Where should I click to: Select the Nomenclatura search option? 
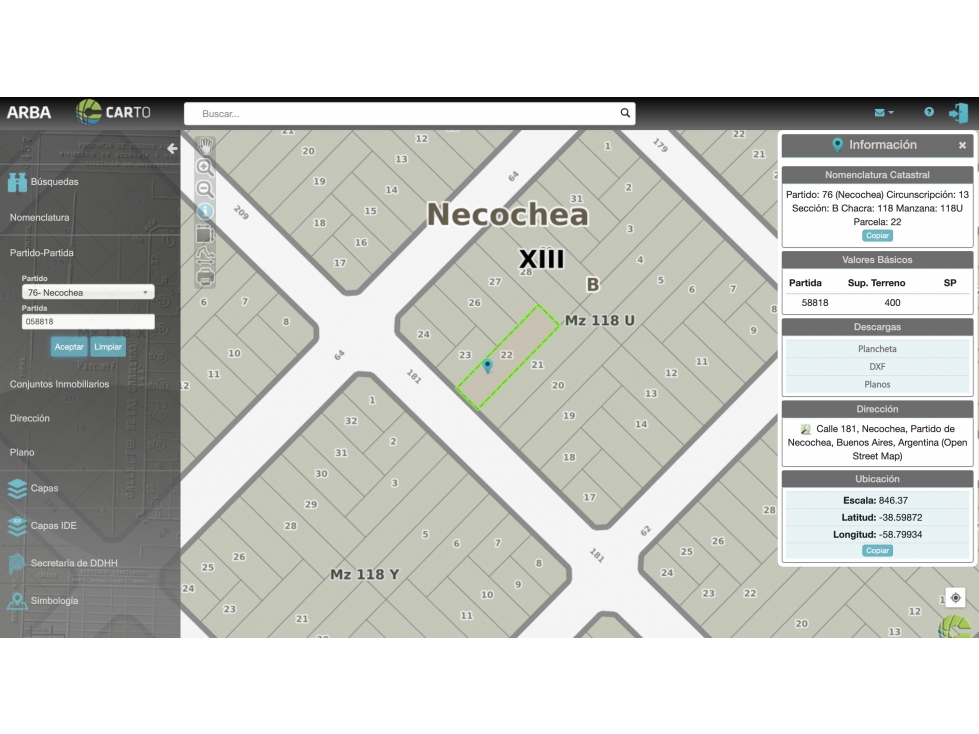click(x=39, y=217)
